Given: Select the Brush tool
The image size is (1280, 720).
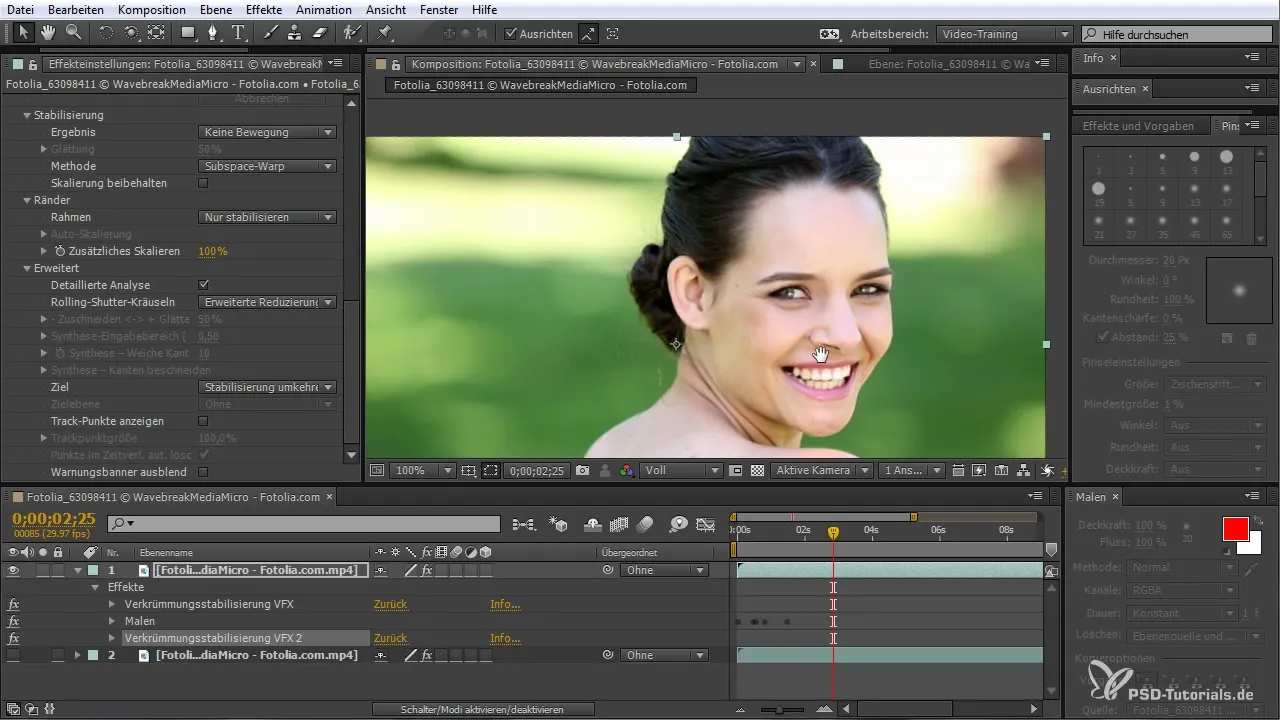Looking at the screenshot, I should pyautogui.click(x=271, y=33).
